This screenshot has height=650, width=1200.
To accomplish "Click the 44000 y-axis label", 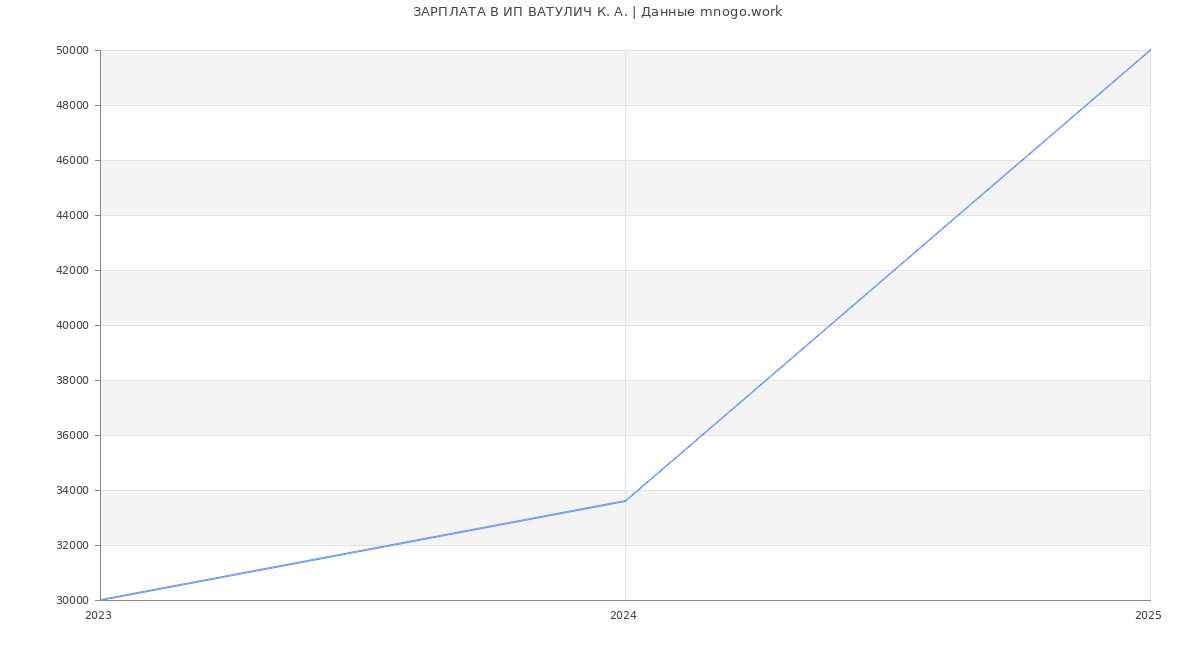I will [x=72, y=215].
